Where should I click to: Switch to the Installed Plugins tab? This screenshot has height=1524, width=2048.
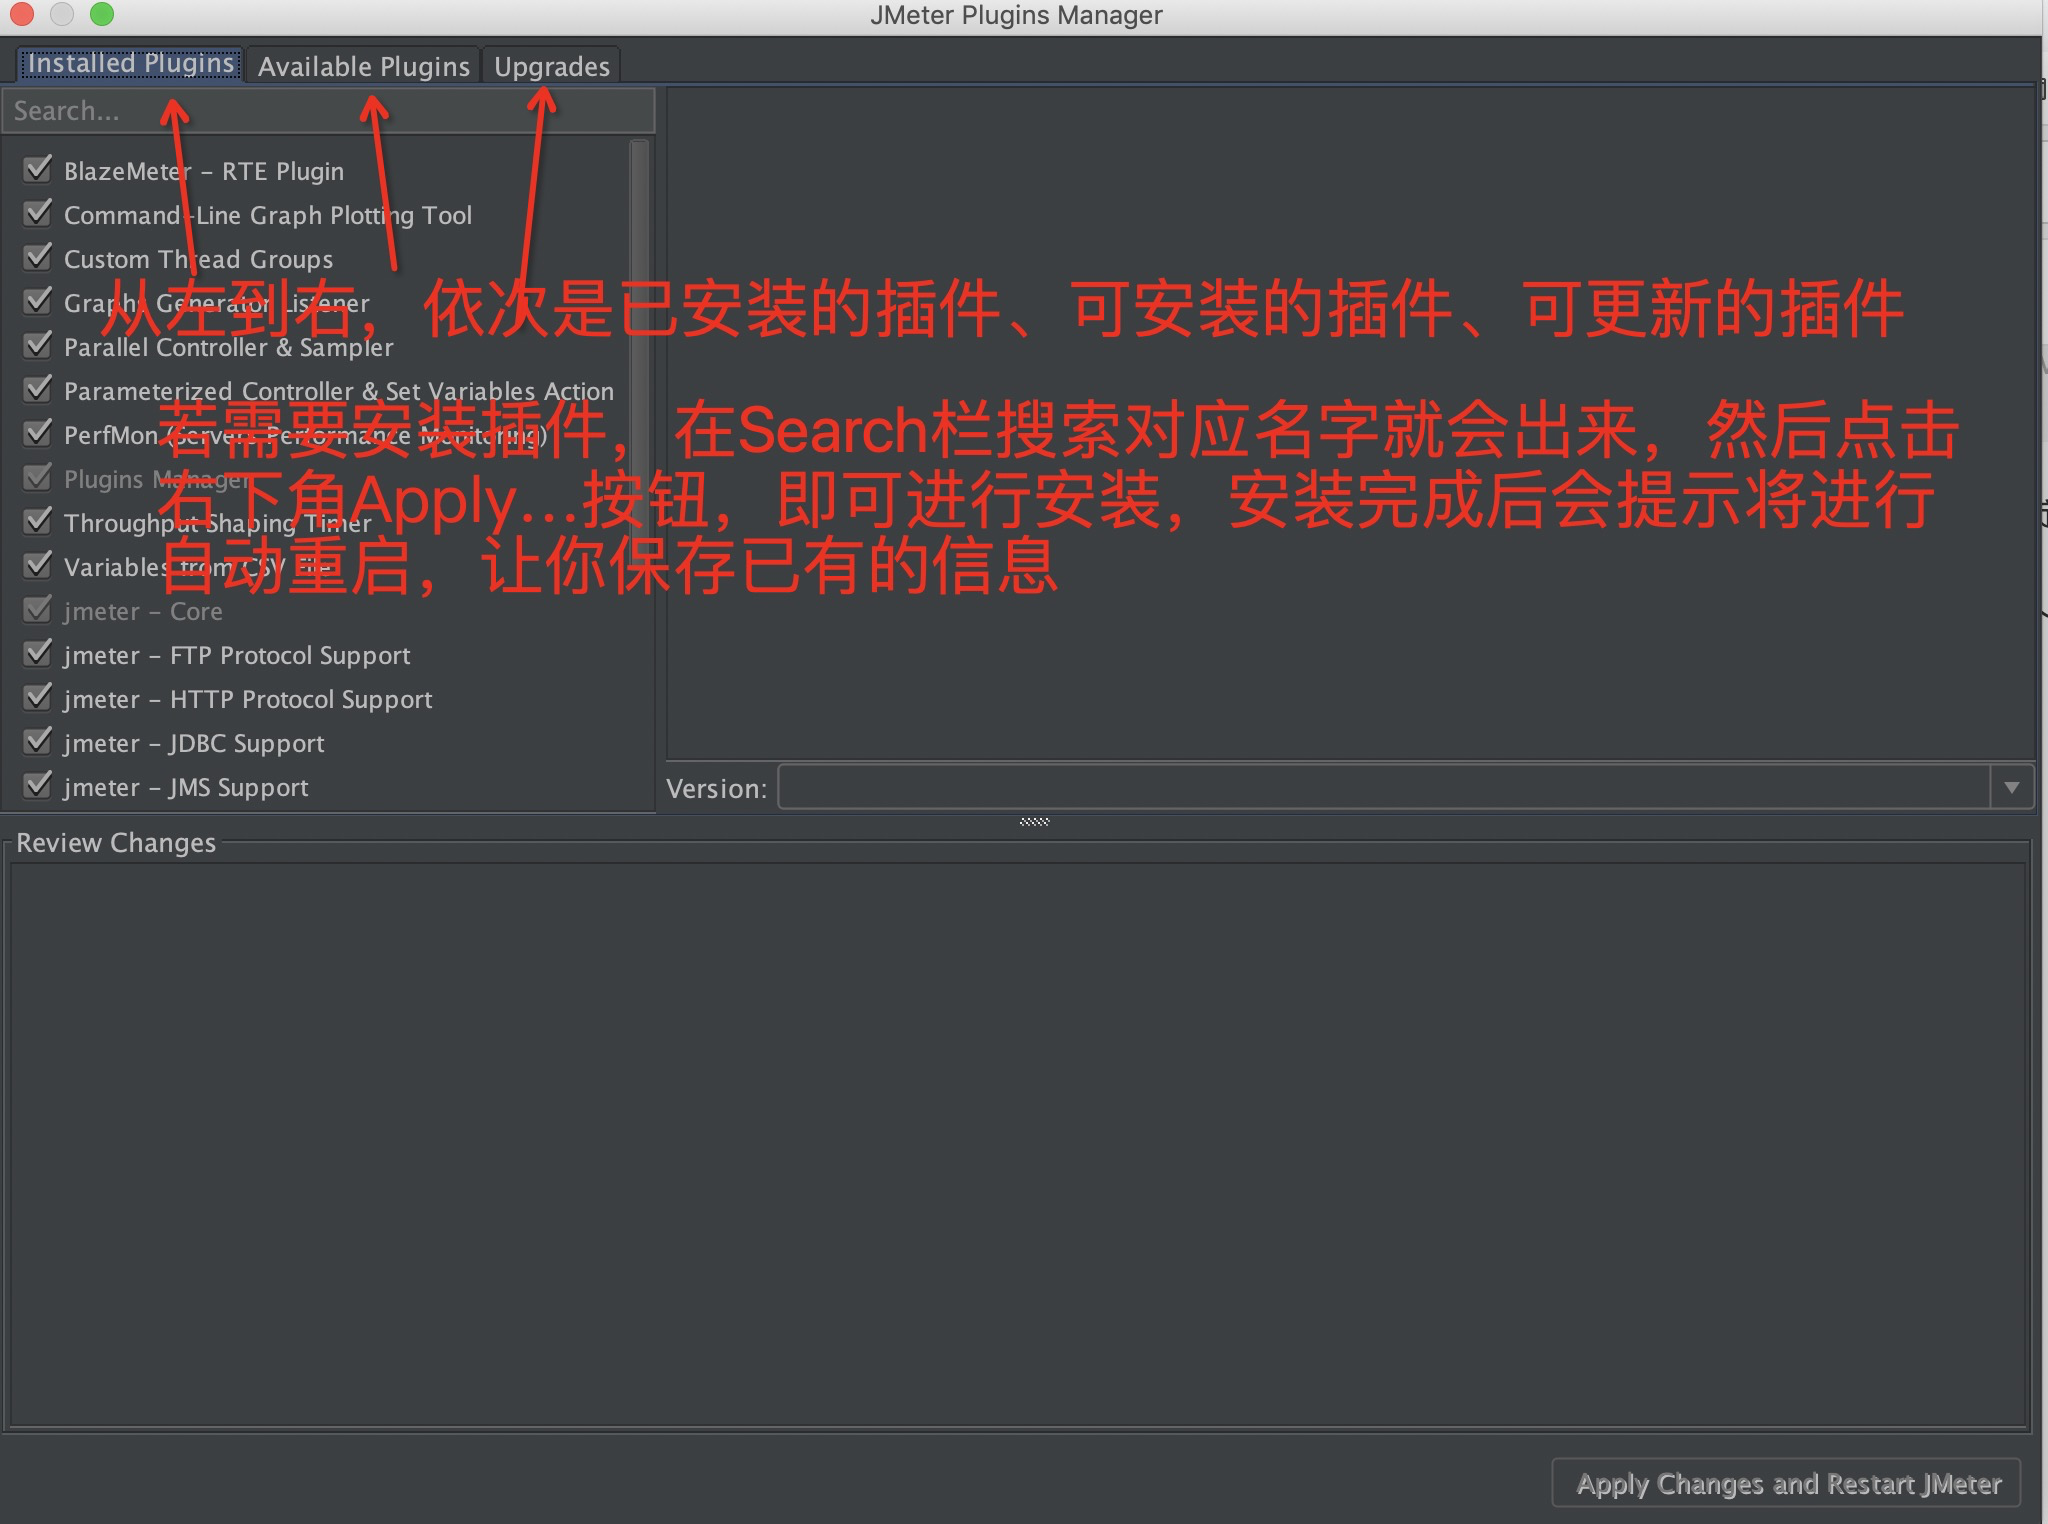pyautogui.click(x=130, y=65)
